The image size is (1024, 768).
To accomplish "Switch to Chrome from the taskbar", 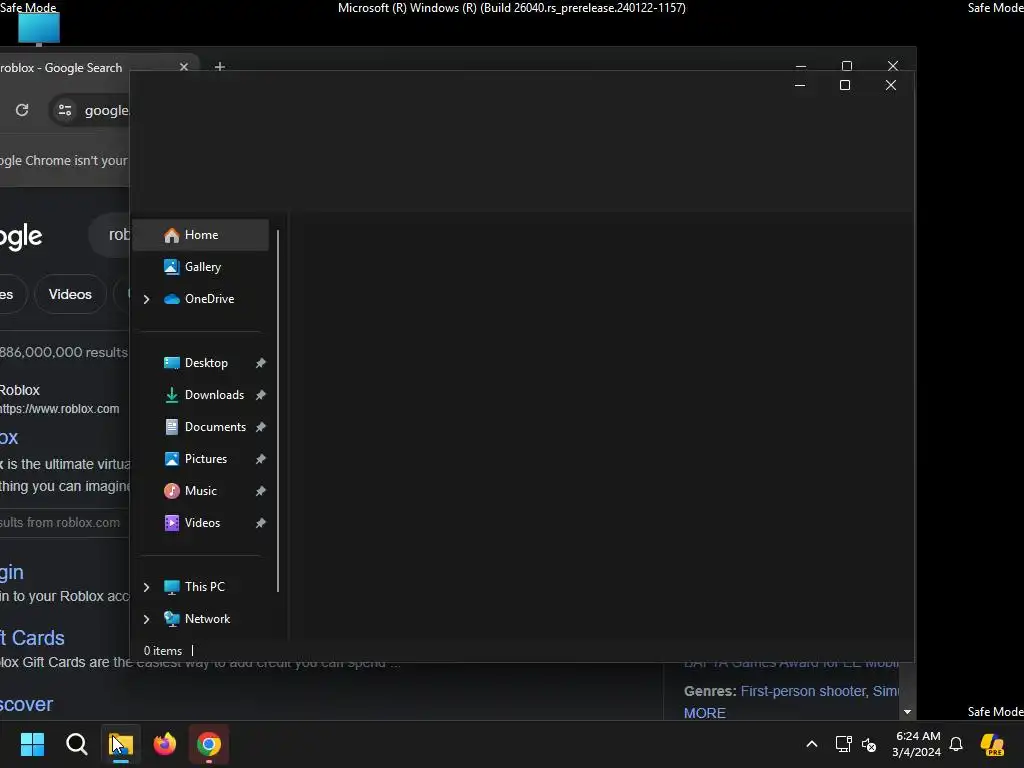I will click(x=209, y=744).
